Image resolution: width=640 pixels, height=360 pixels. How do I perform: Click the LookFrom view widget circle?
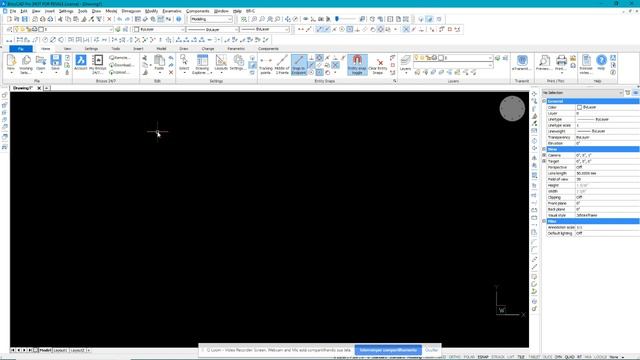pos(512,109)
